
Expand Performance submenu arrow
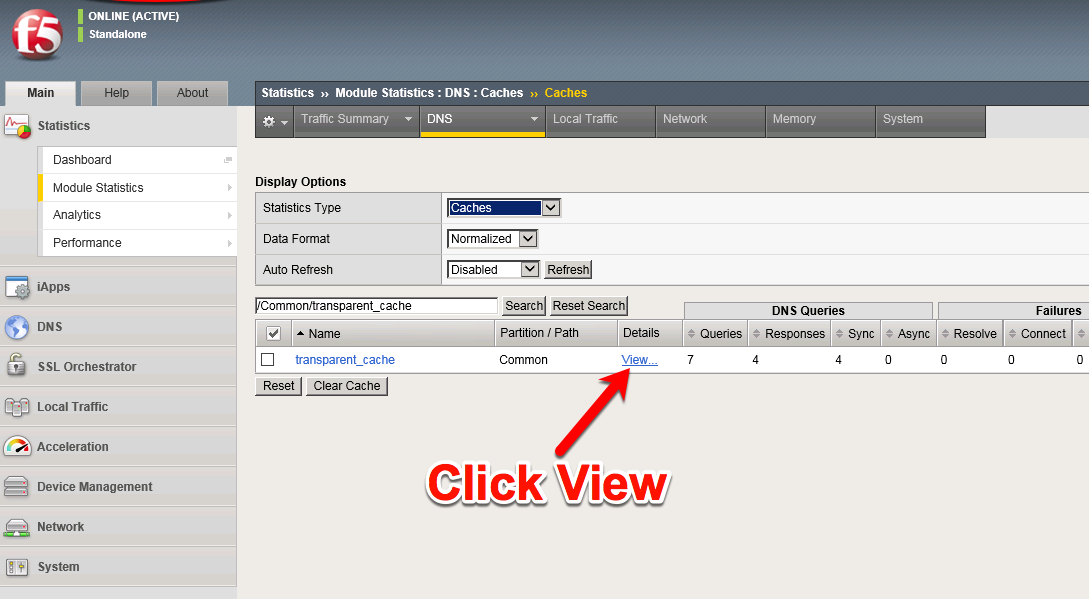point(229,243)
